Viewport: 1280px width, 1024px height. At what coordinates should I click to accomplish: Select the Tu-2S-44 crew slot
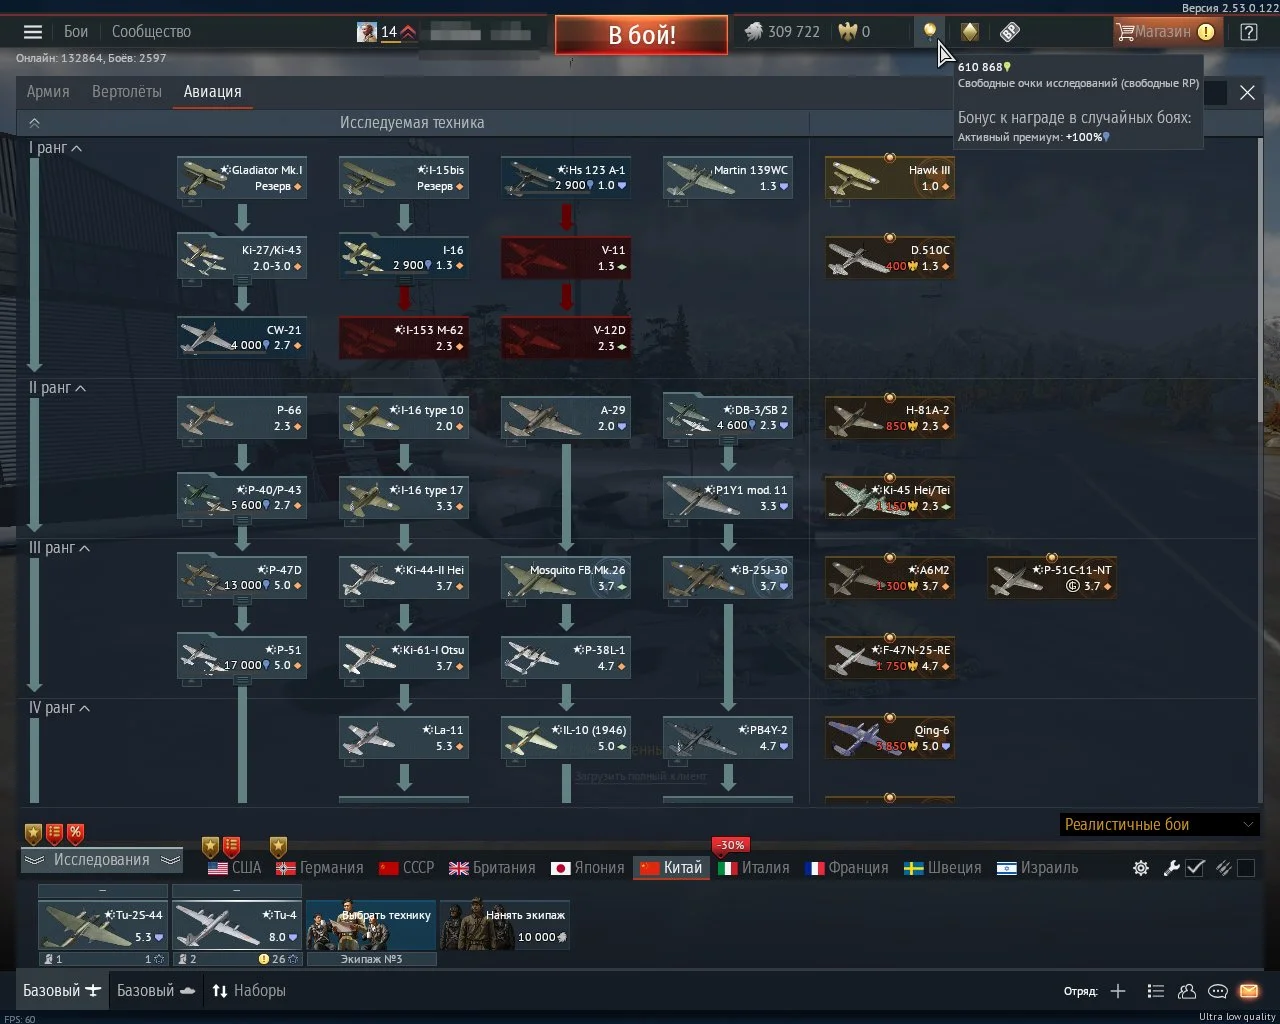pos(103,925)
